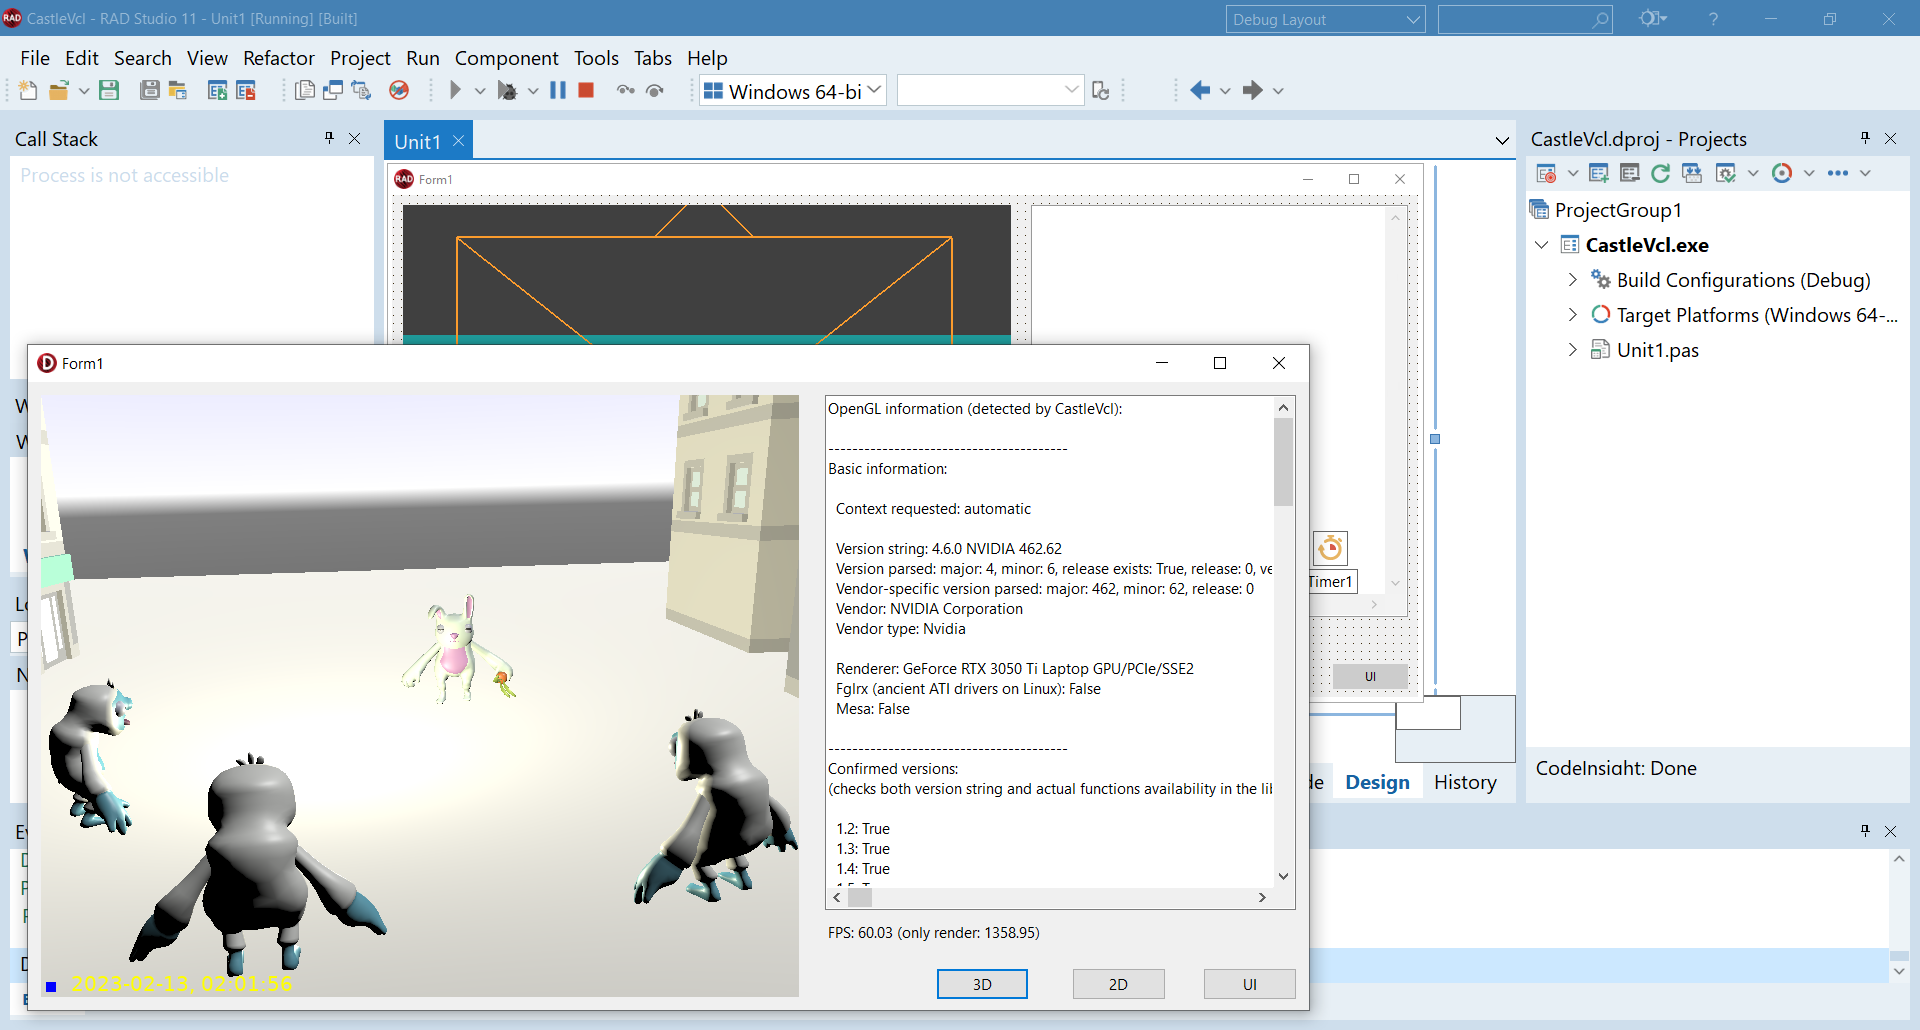
Task: Expand Build Configurations (Debug) node
Action: [x=1572, y=280]
